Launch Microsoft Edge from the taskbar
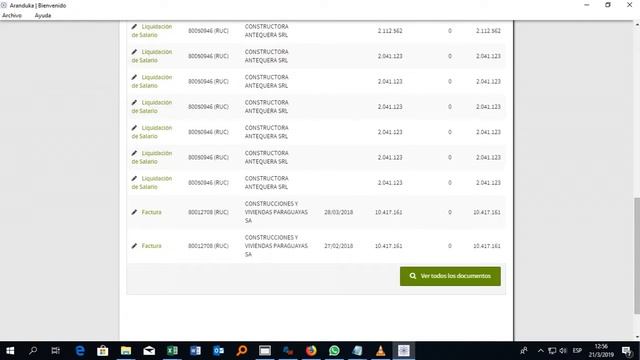Screen dimensions: 640x360 [x=80, y=351]
